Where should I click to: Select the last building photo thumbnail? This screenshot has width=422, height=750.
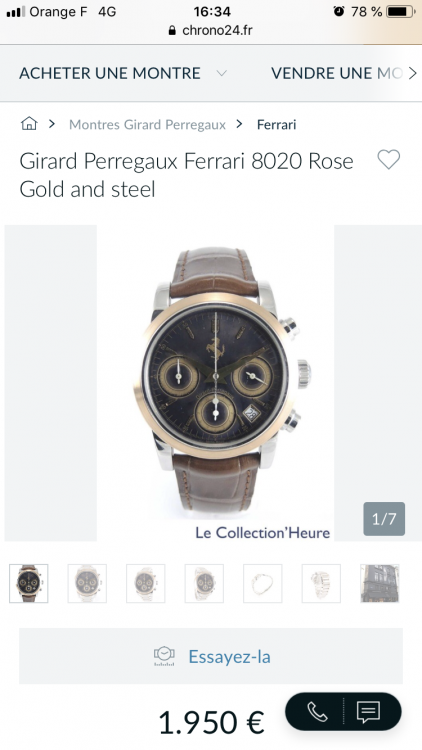[379, 583]
